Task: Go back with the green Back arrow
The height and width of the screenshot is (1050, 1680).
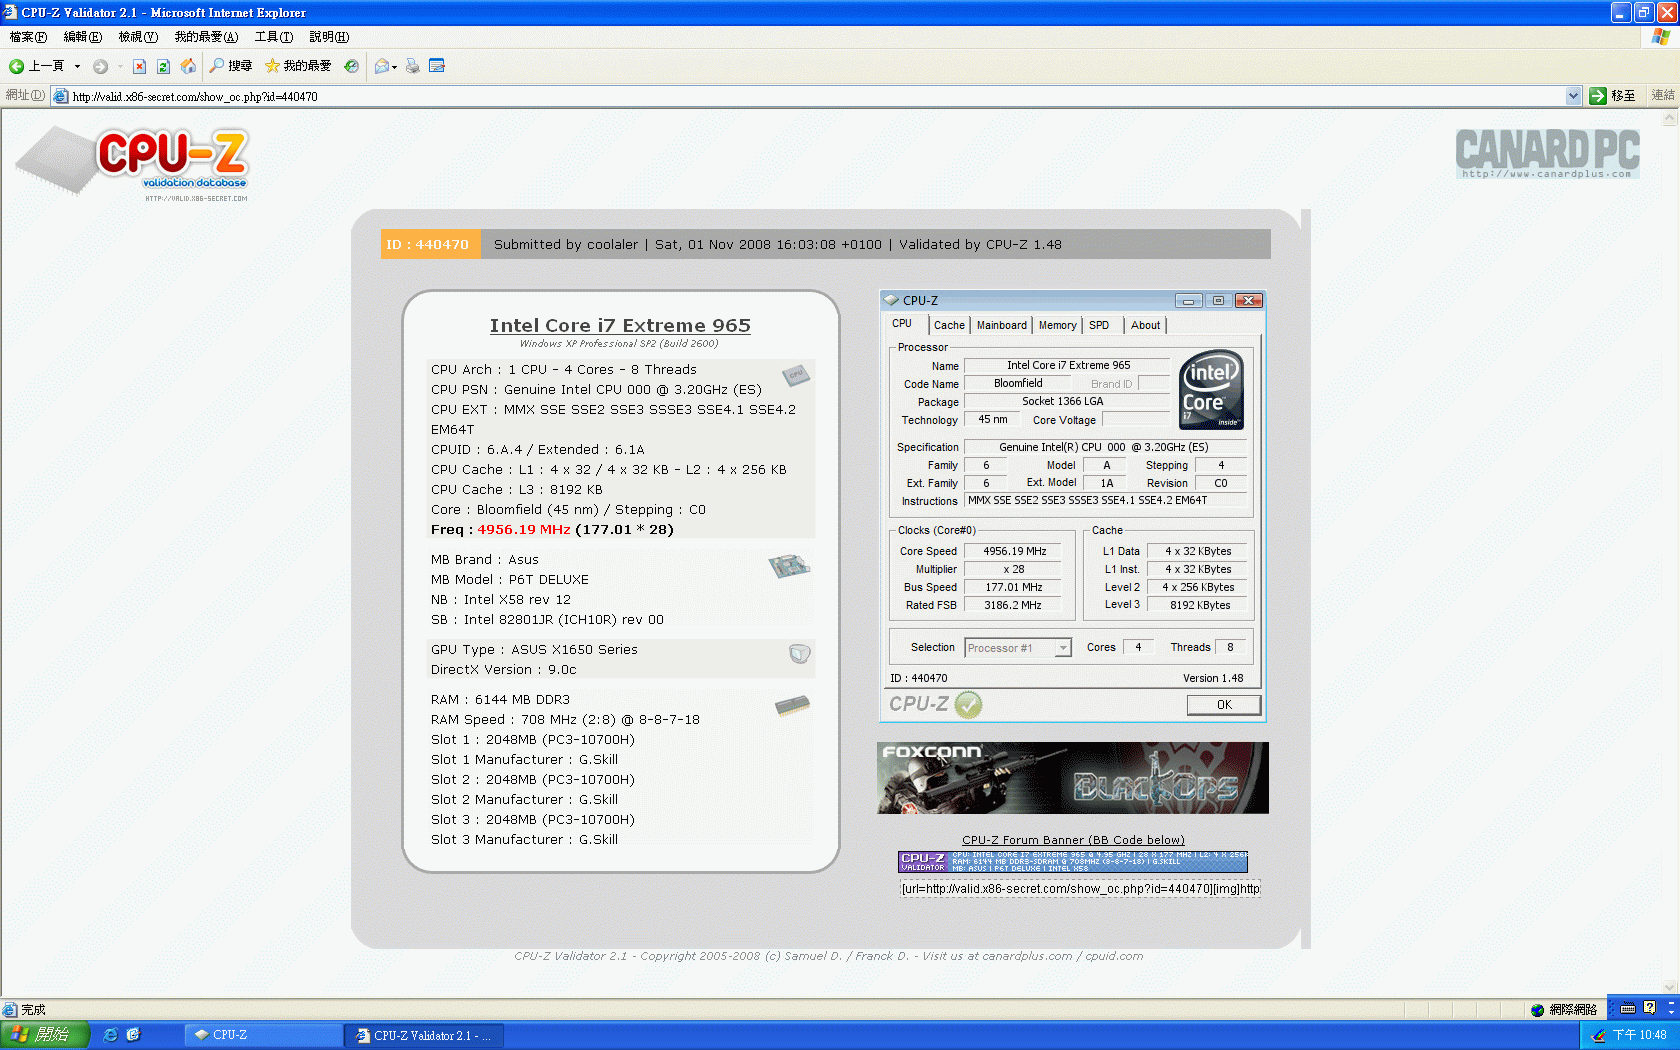Action: tap(36, 66)
